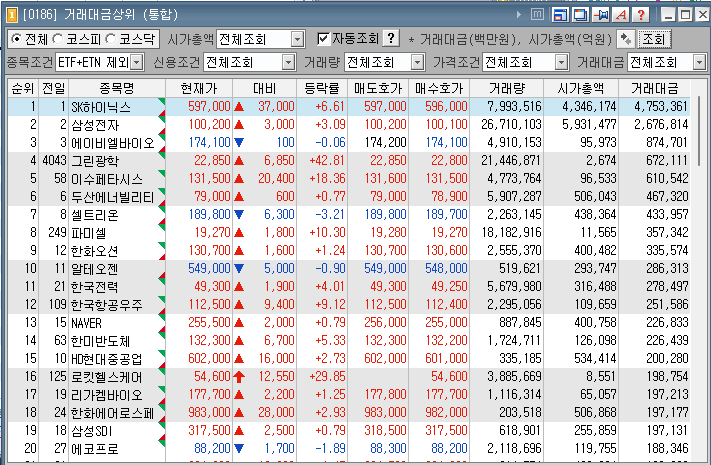The width and height of the screenshot is (711, 465).
Task: Select the 코스닥 radio button
Action: (111, 39)
